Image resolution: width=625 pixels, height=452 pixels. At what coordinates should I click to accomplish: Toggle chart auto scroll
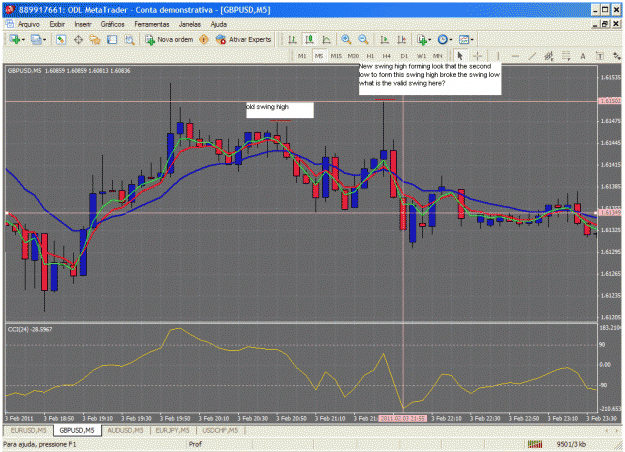point(384,39)
